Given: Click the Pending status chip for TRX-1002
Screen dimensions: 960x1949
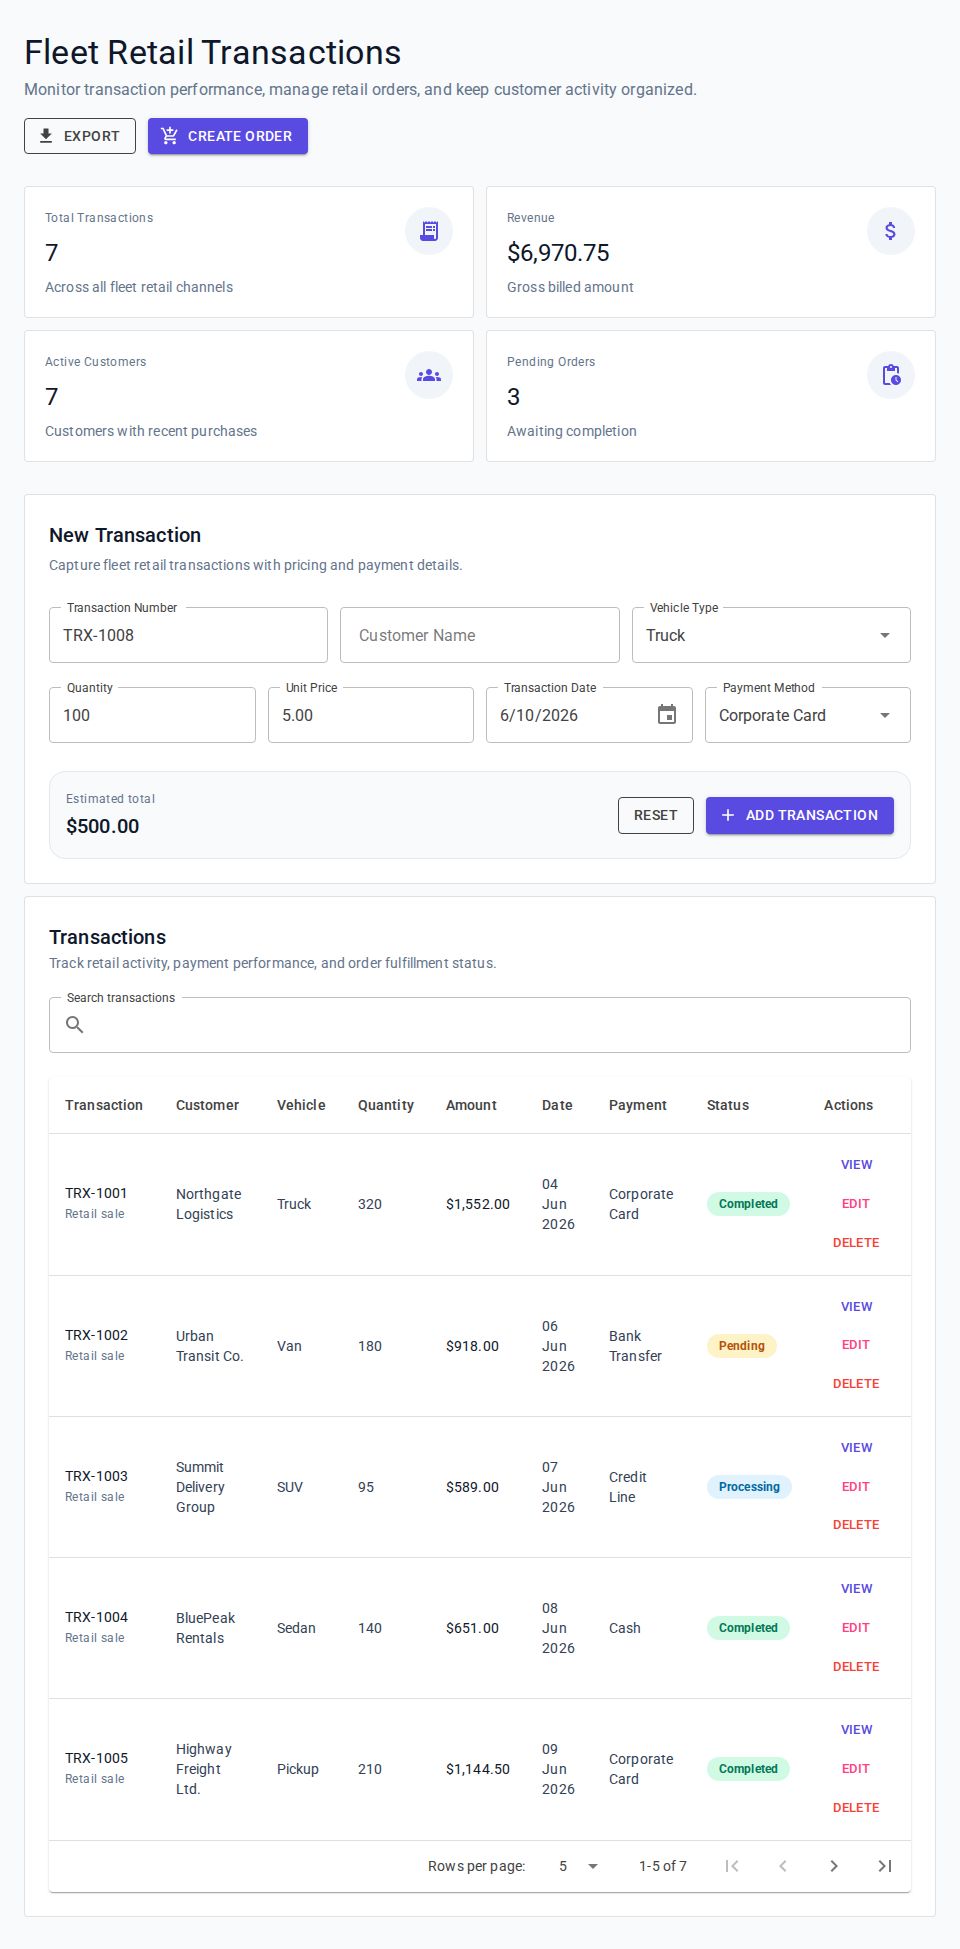Looking at the screenshot, I should tap(741, 1346).
